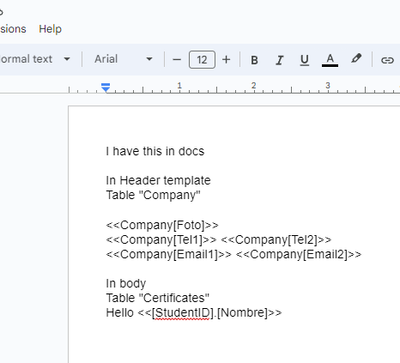
Task: Click the text 'Table "Company"'
Action: point(153,195)
